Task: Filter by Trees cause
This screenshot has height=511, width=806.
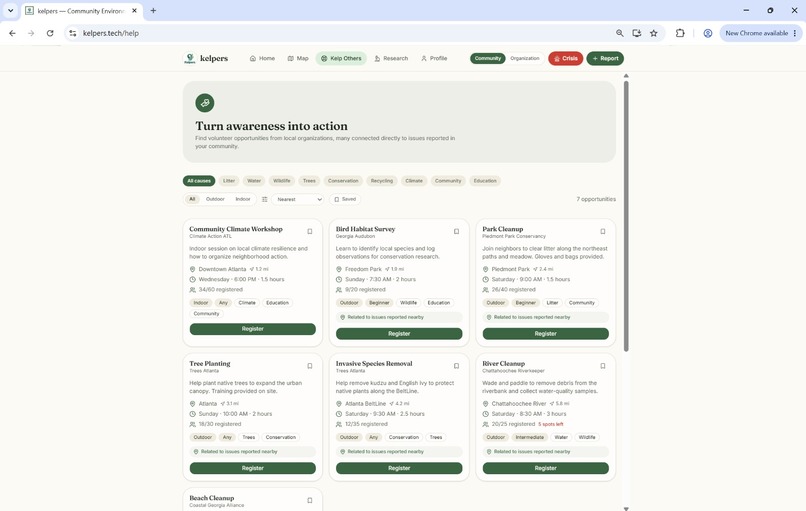Action: coord(309,181)
